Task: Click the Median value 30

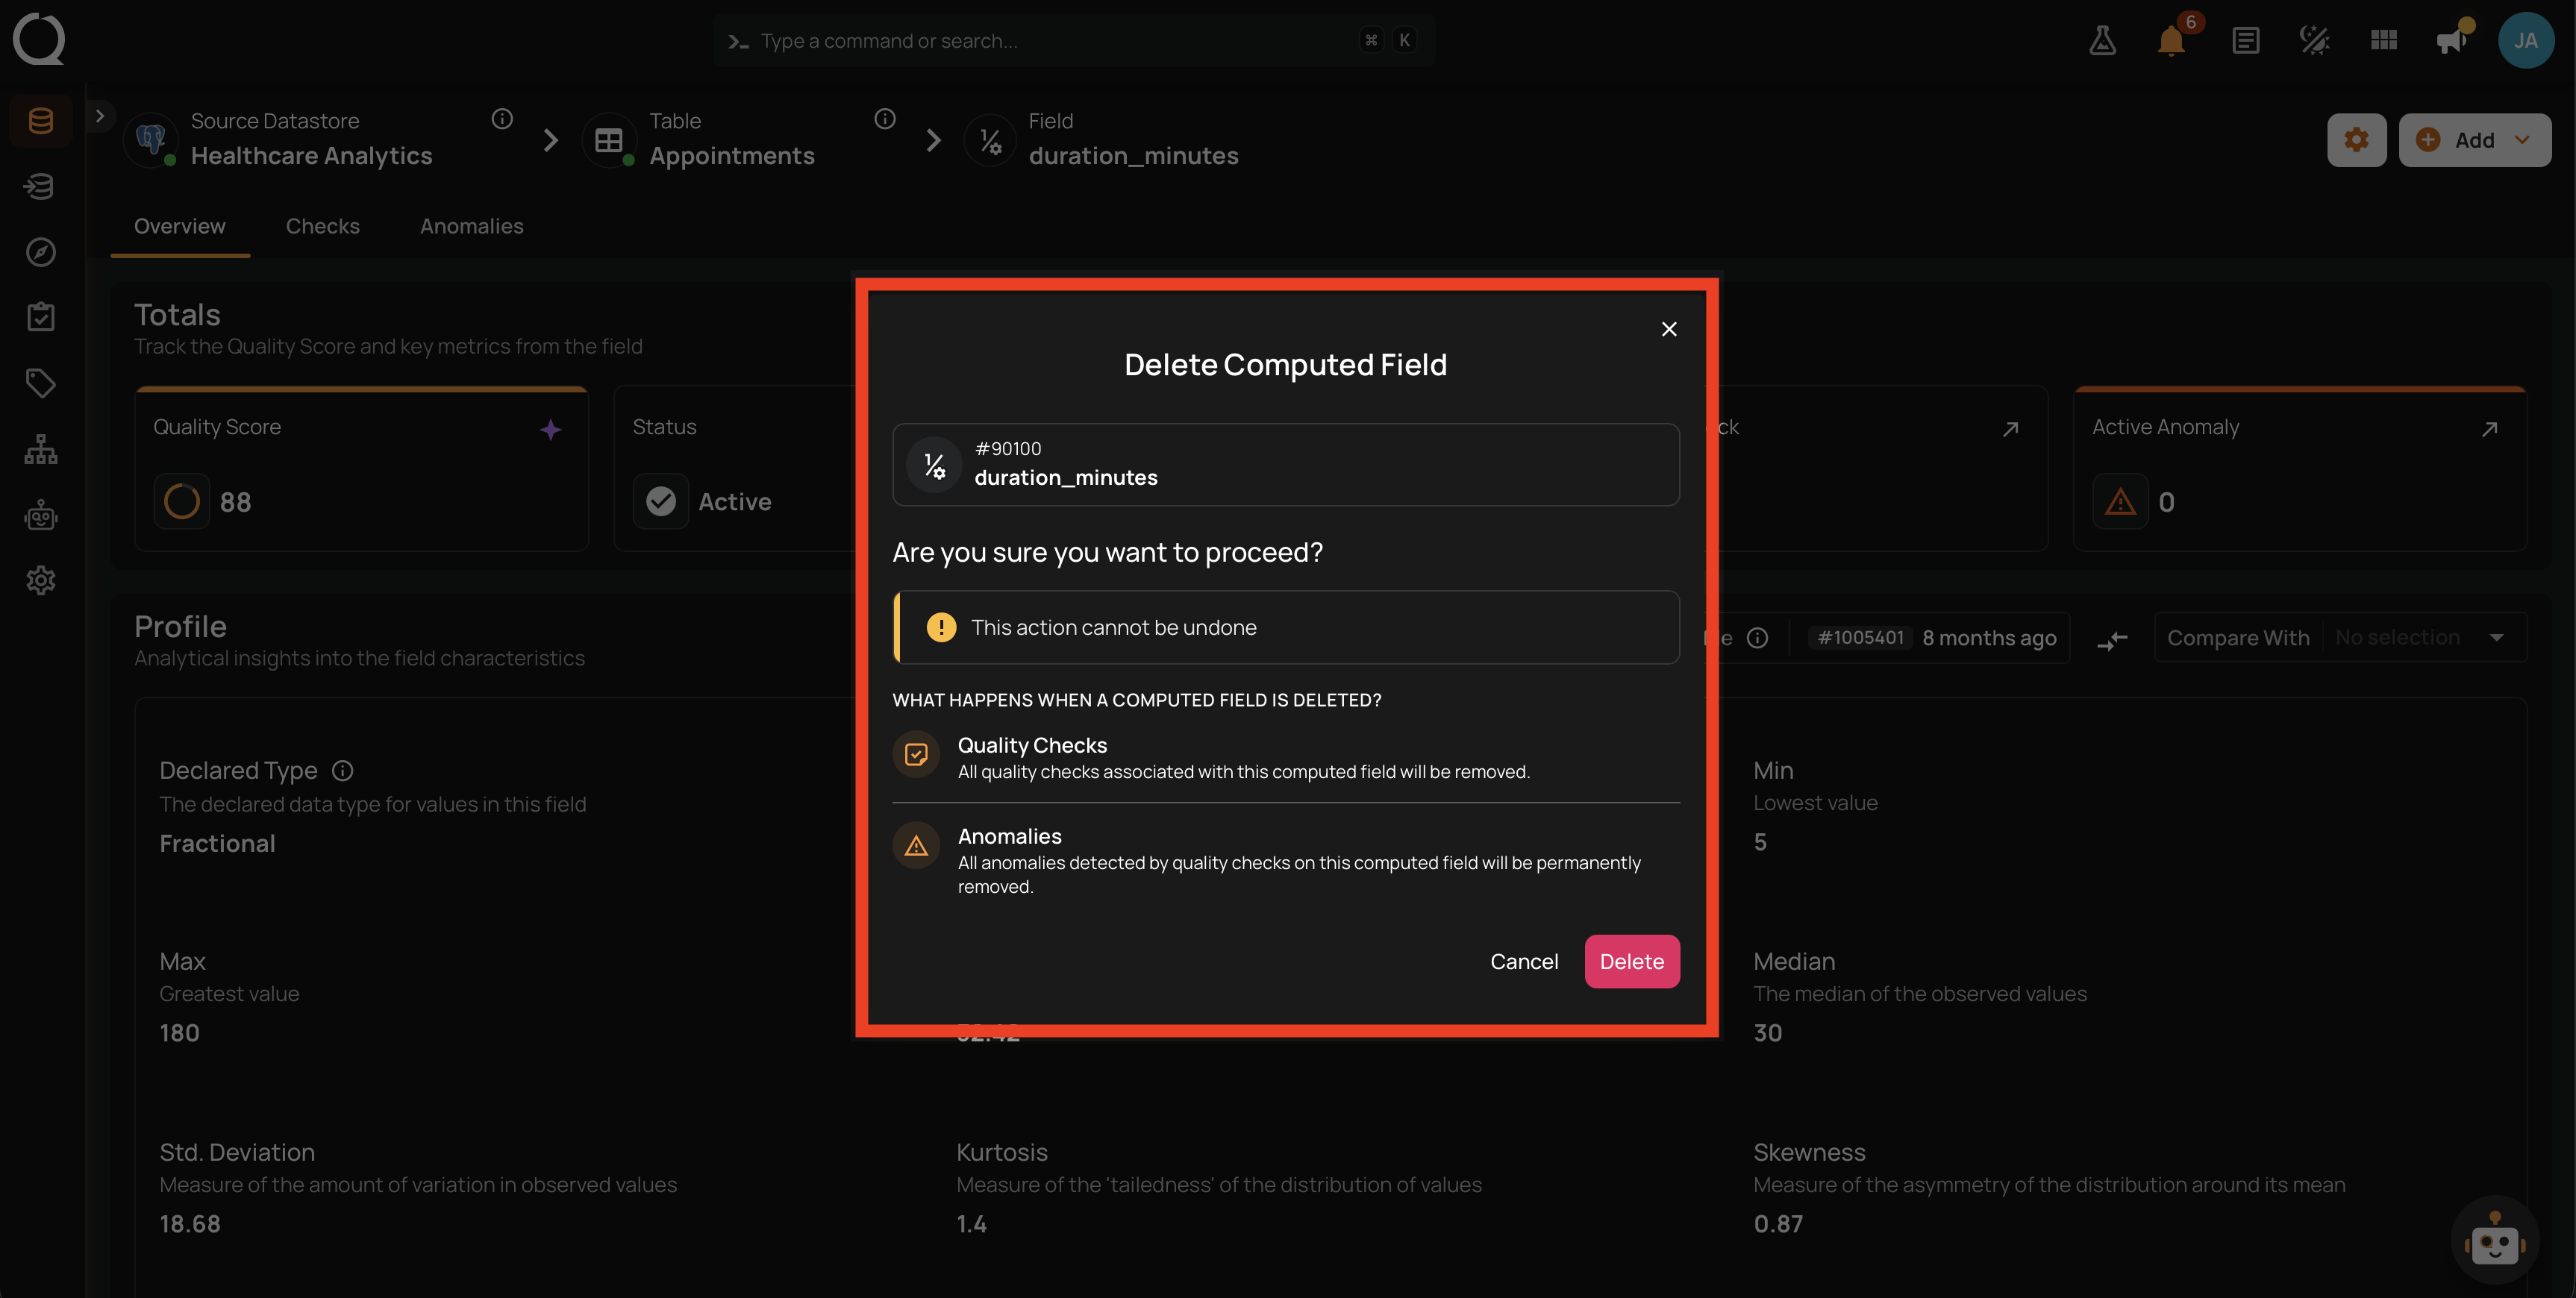Action: pyautogui.click(x=1767, y=1033)
